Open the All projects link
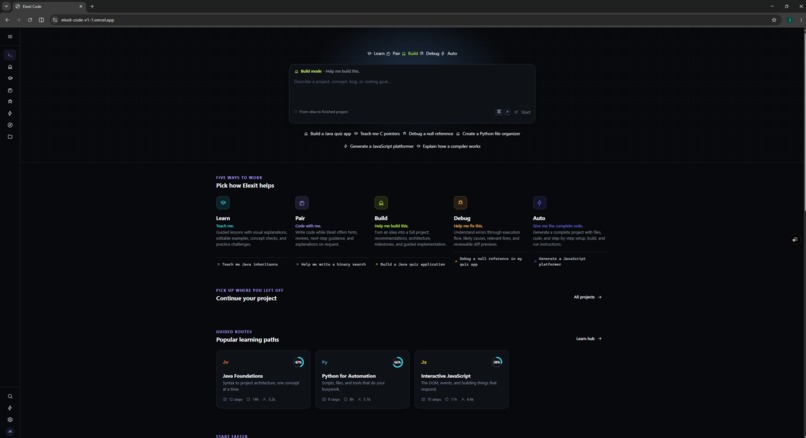 (x=588, y=297)
